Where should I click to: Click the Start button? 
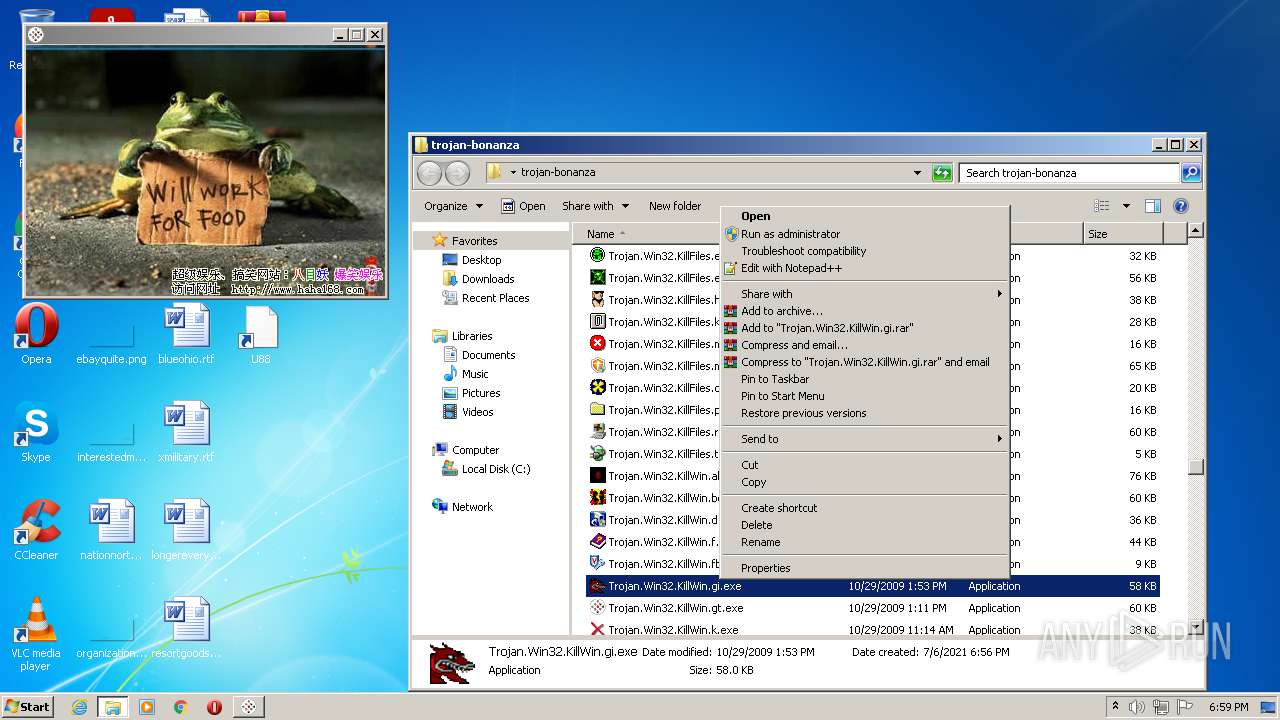pyautogui.click(x=27, y=706)
